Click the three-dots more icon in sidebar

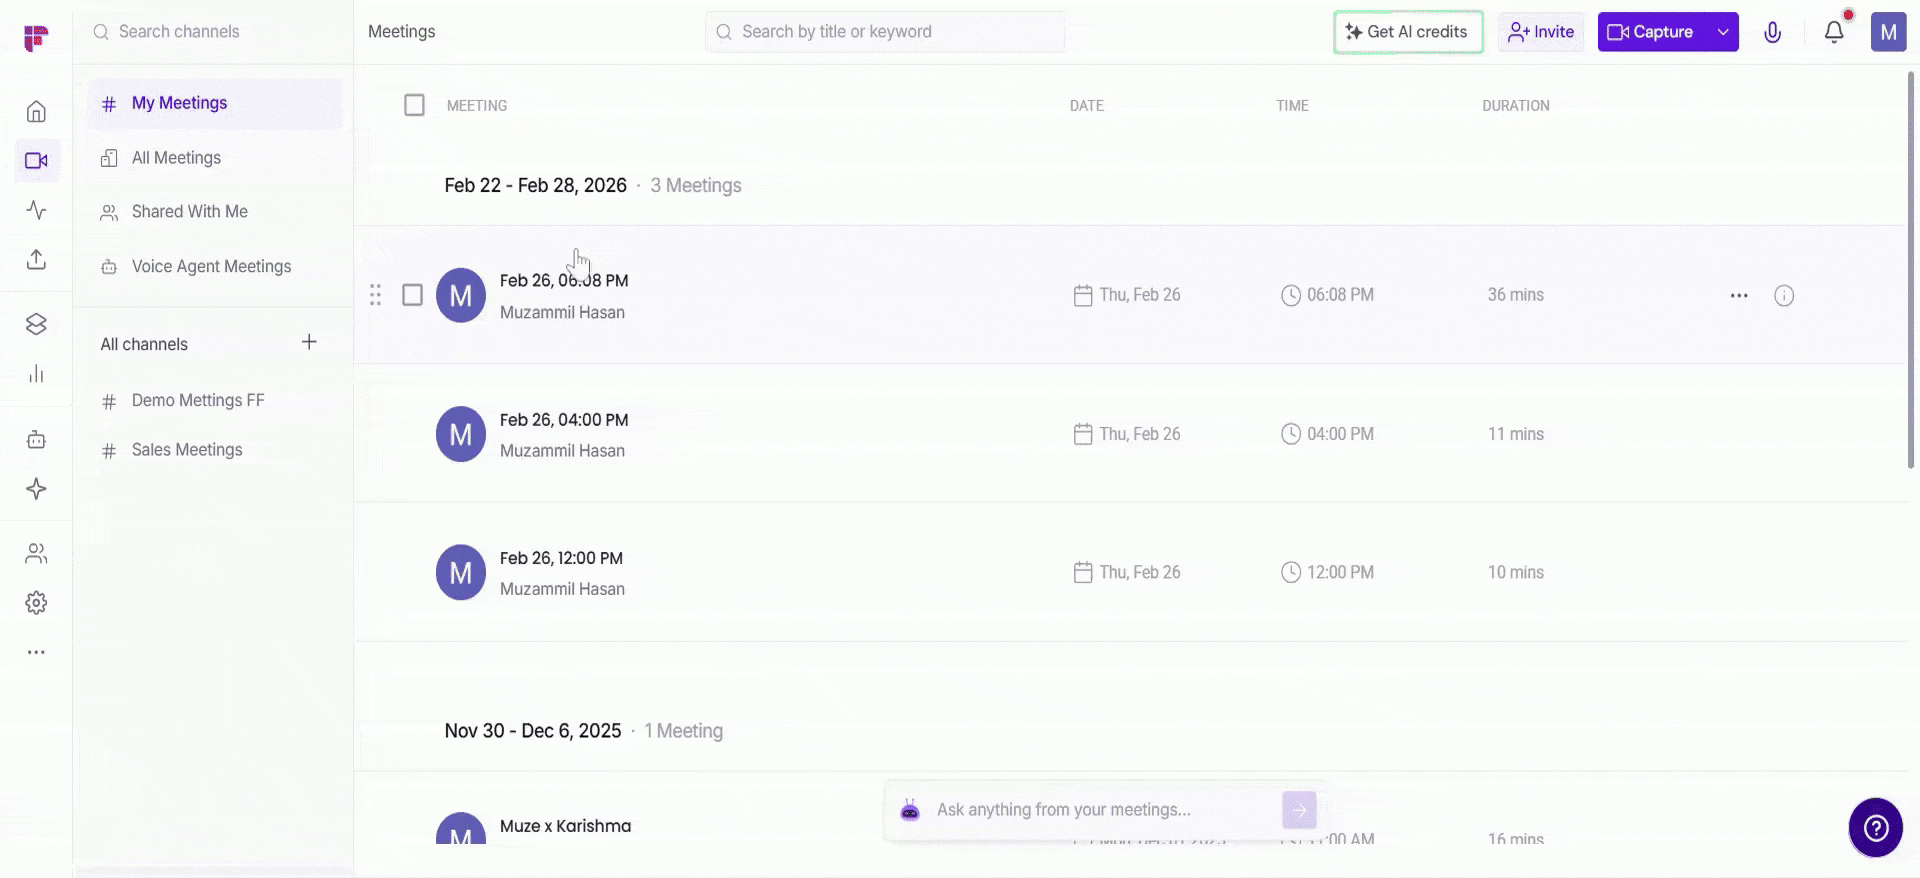36,652
